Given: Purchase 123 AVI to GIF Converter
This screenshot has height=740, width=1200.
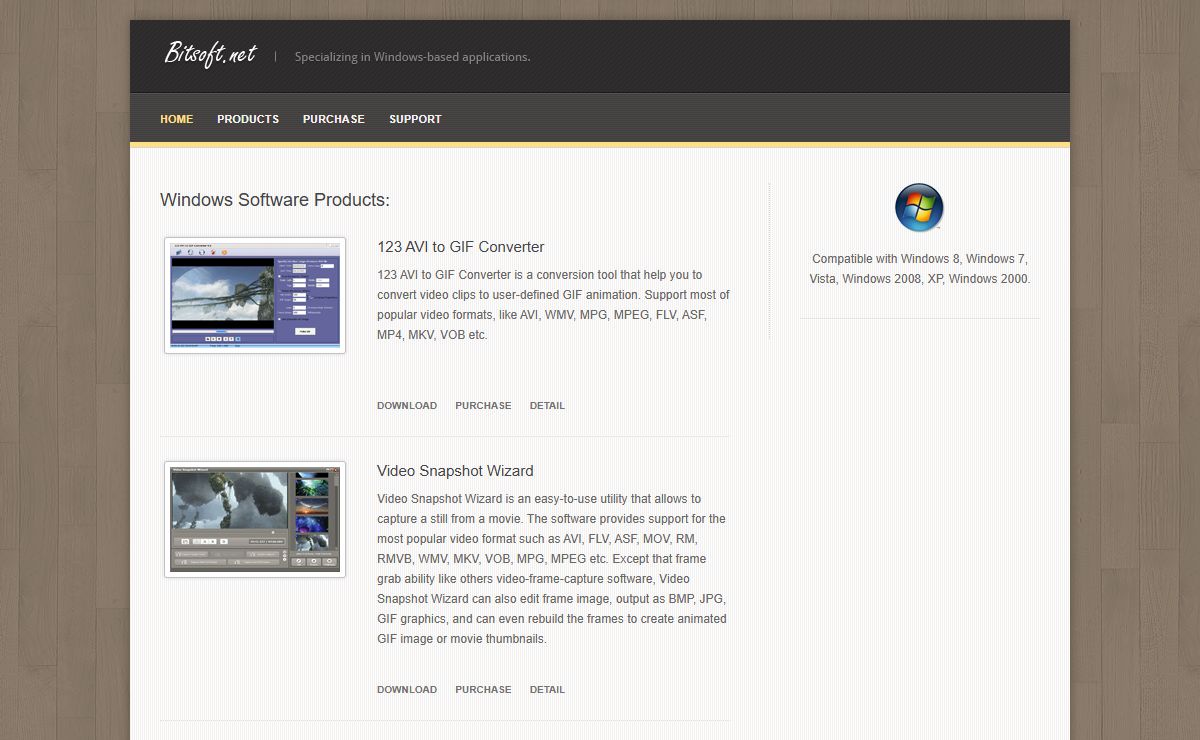Looking at the screenshot, I should coord(483,406).
